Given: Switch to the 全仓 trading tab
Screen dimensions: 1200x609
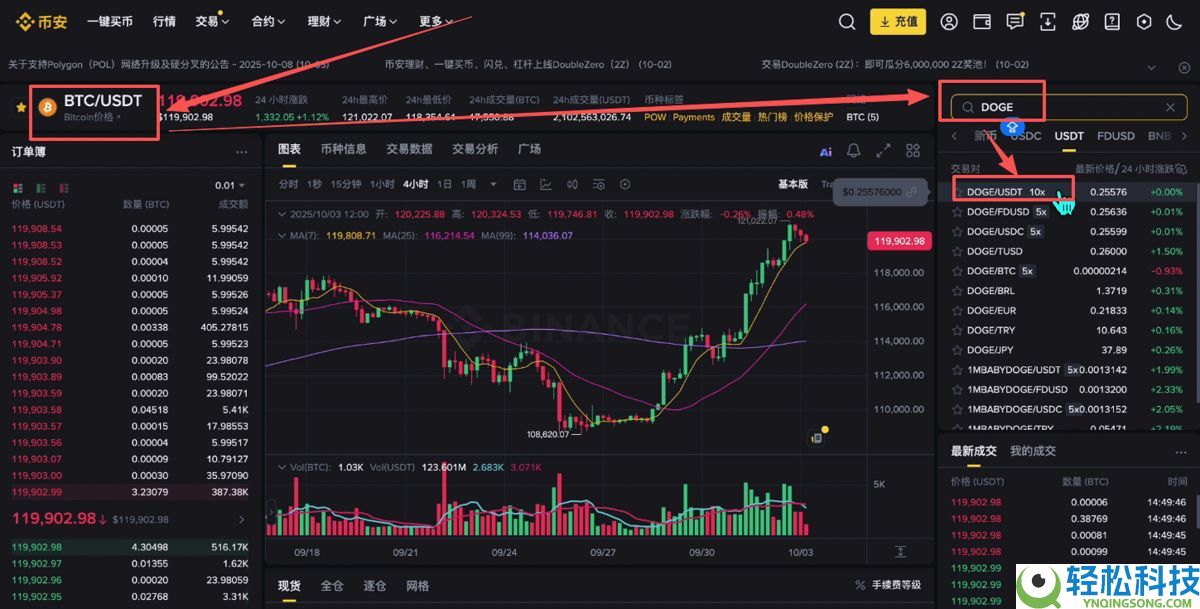Looking at the screenshot, I should click(331, 586).
